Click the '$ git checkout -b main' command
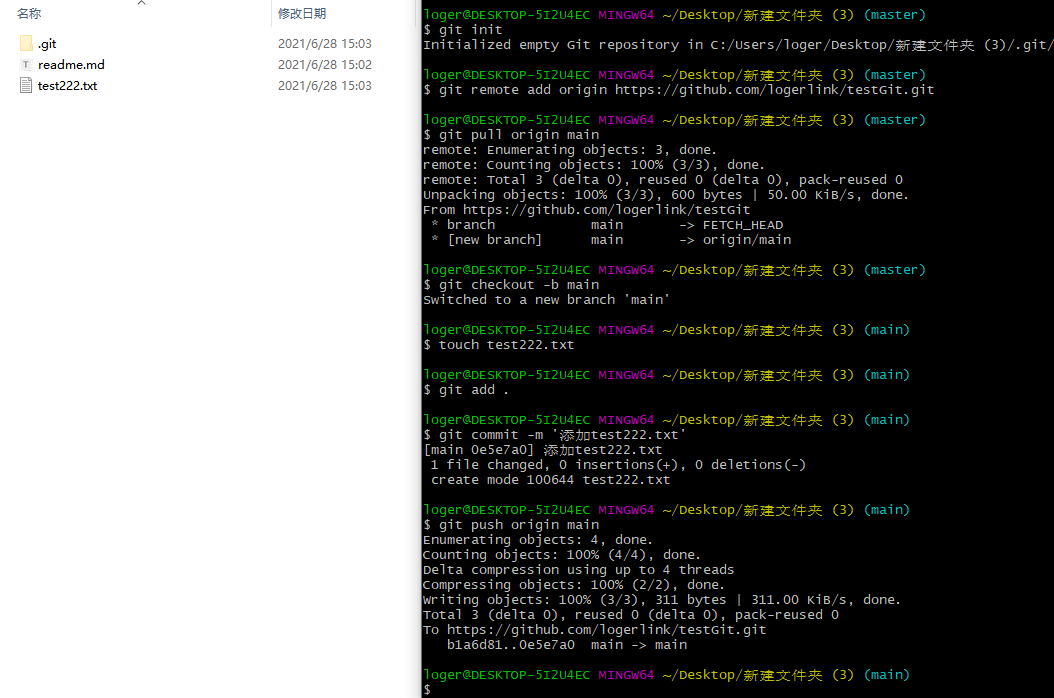This screenshot has height=698, width=1054. (511, 284)
